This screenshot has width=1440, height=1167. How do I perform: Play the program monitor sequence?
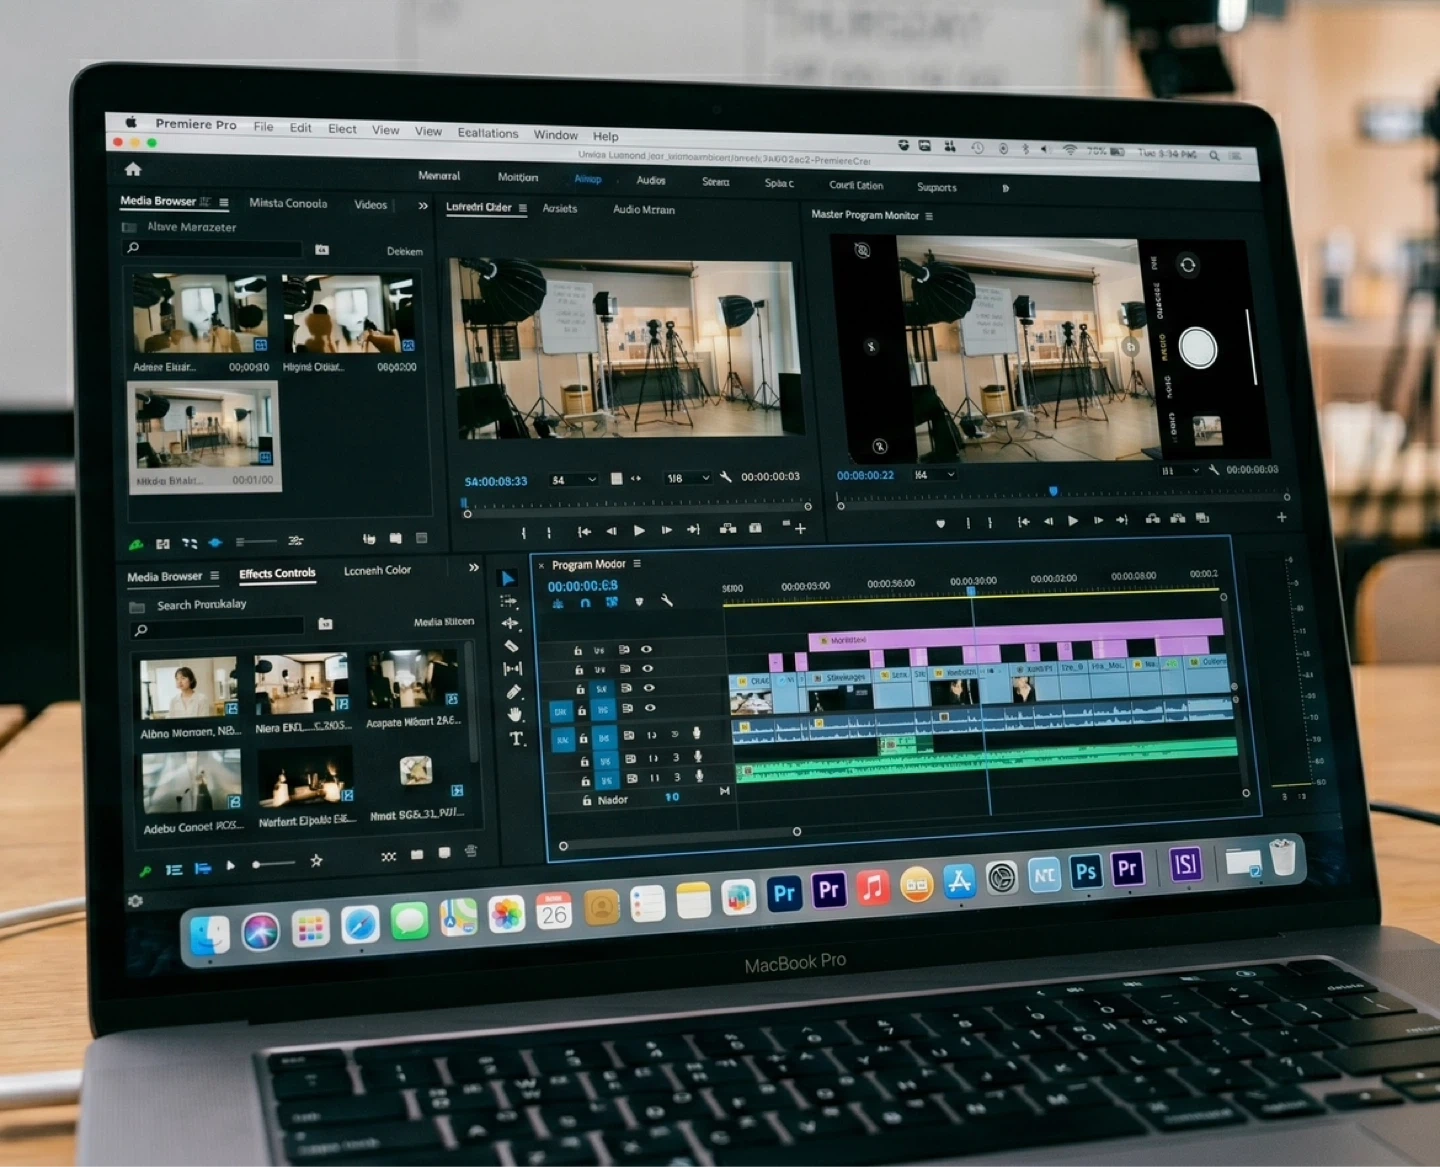tap(1073, 521)
